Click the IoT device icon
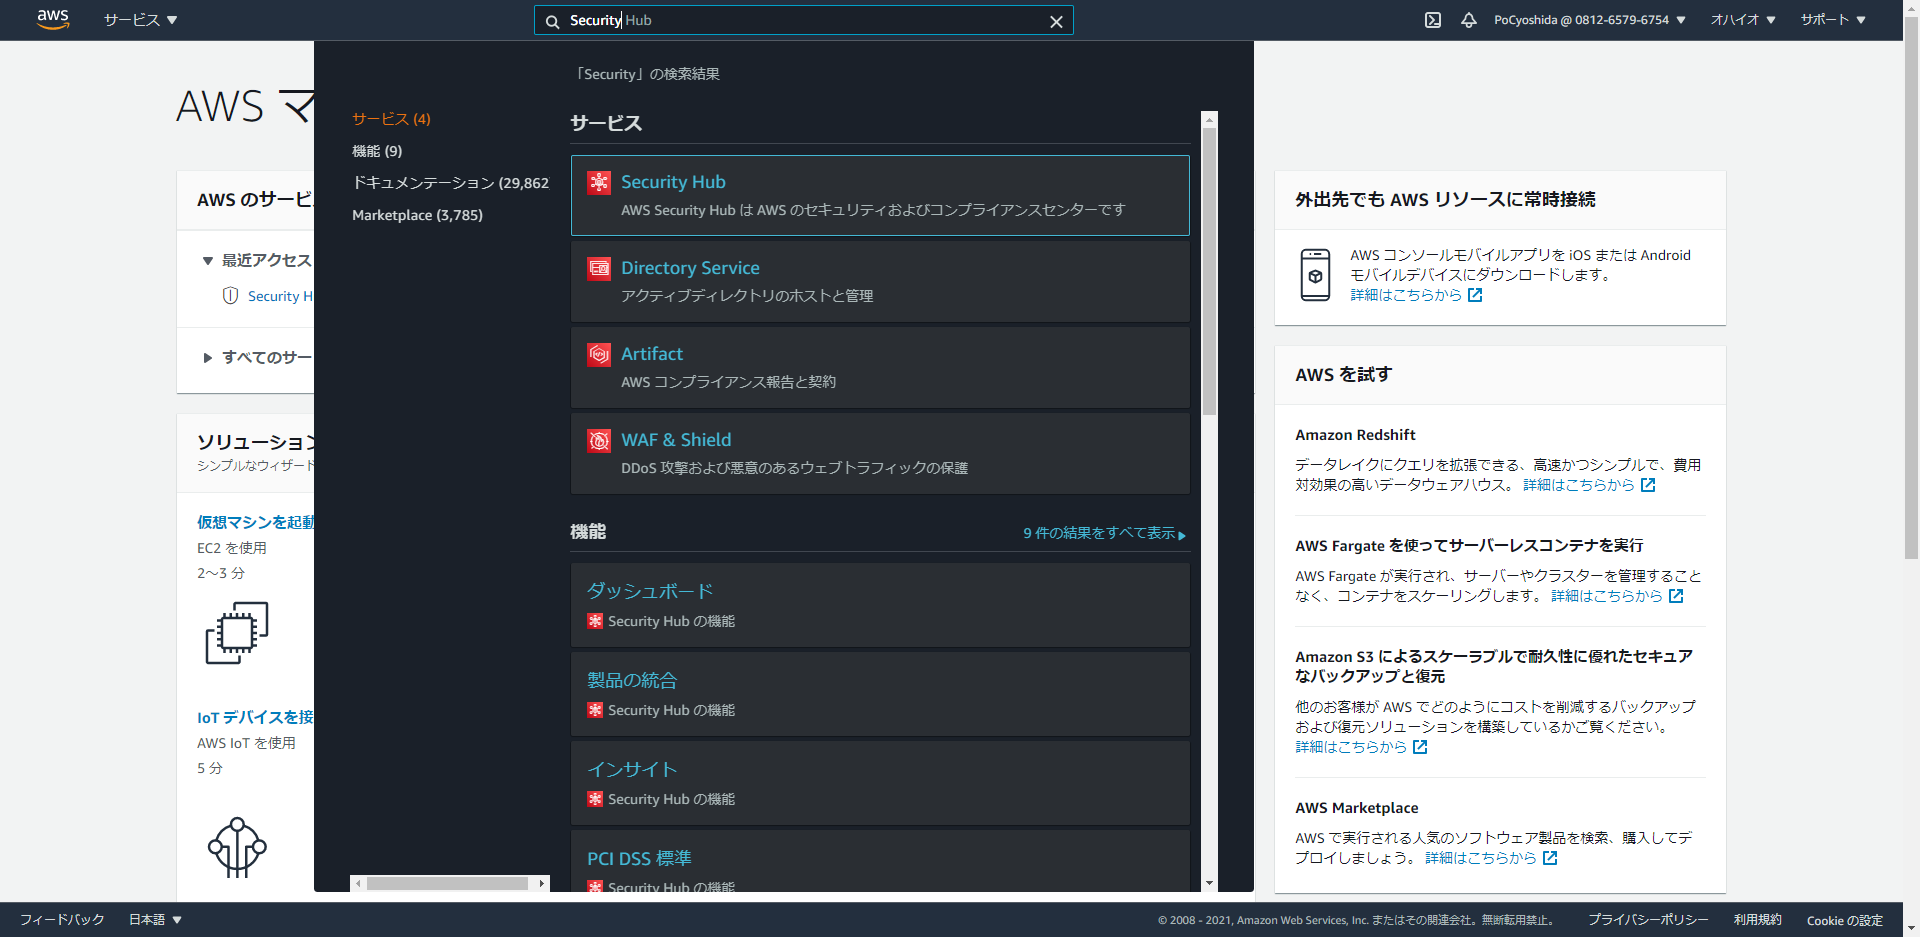Image resolution: width=1920 pixels, height=937 pixels. (x=237, y=848)
